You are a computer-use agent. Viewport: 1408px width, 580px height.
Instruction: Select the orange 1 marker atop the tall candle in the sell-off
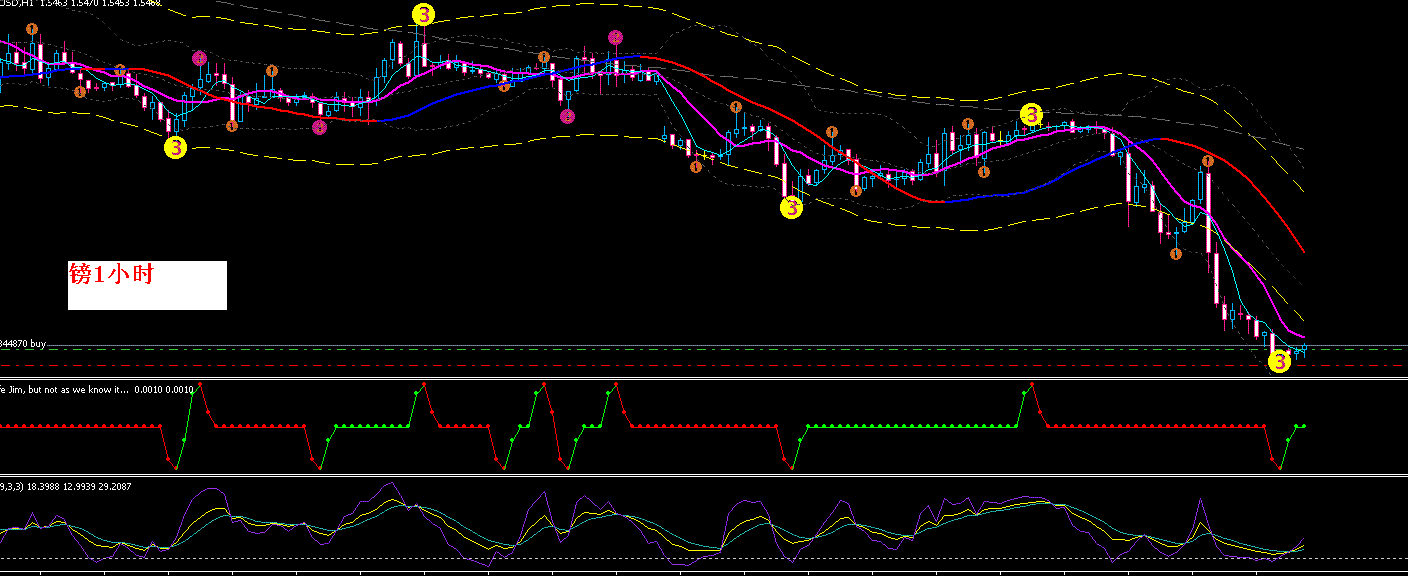(x=1208, y=160)
